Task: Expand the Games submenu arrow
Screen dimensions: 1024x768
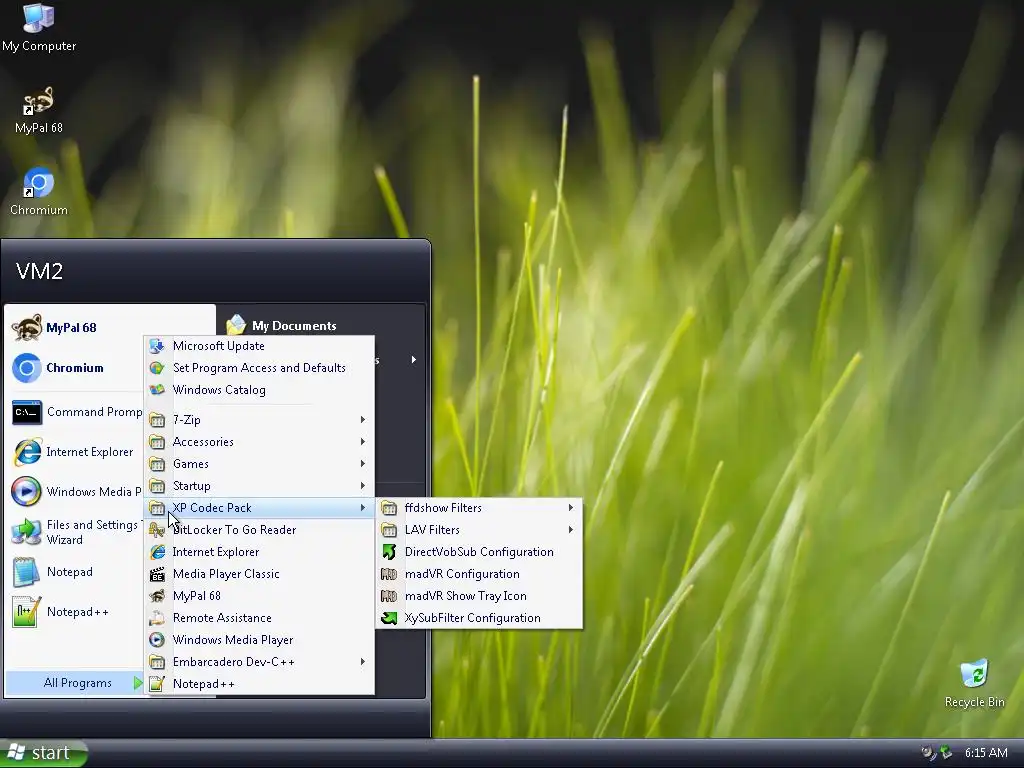Action: pos(362,464)
